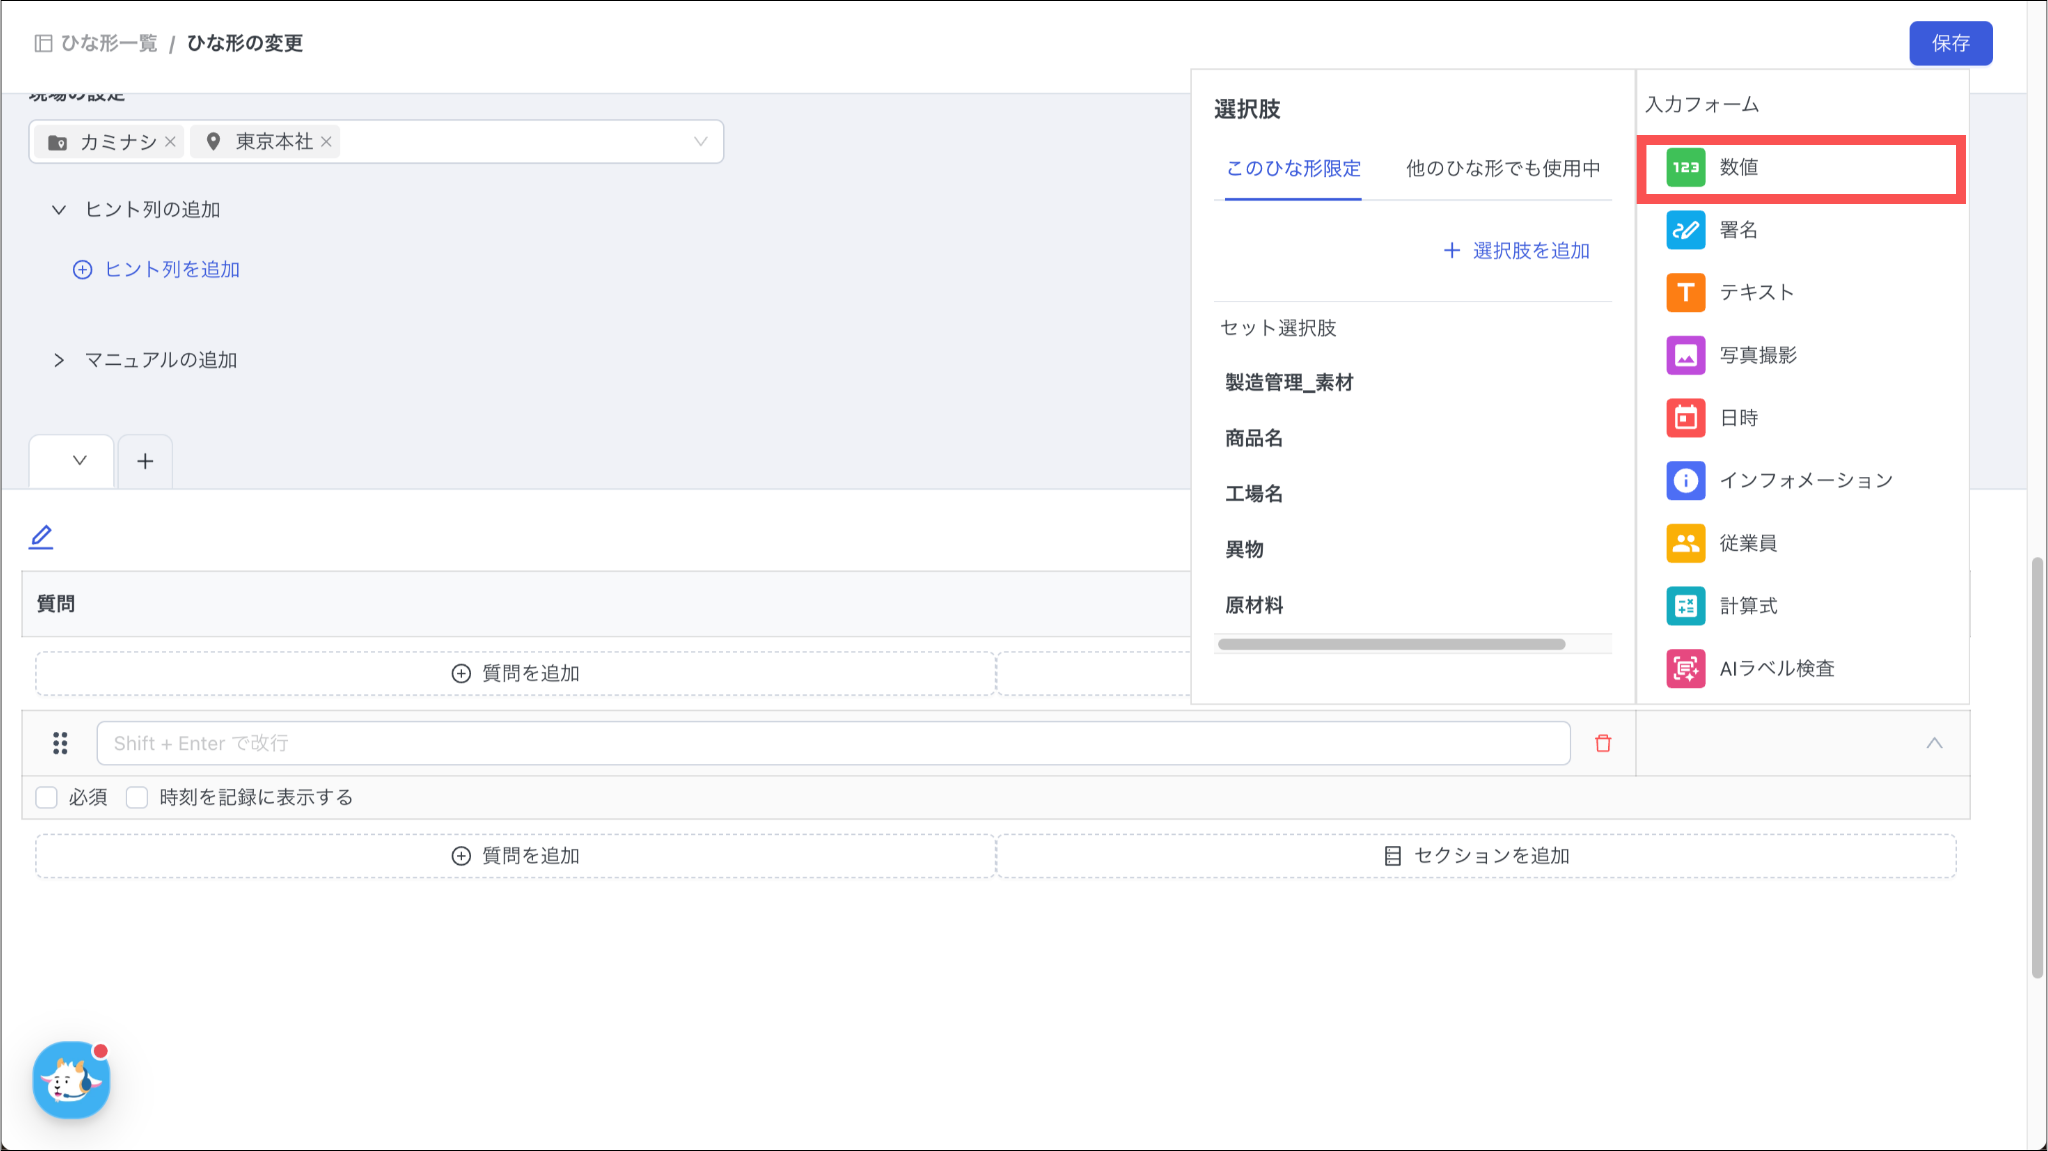Pick the 計算式 formula input icon

pos(1685,606)
